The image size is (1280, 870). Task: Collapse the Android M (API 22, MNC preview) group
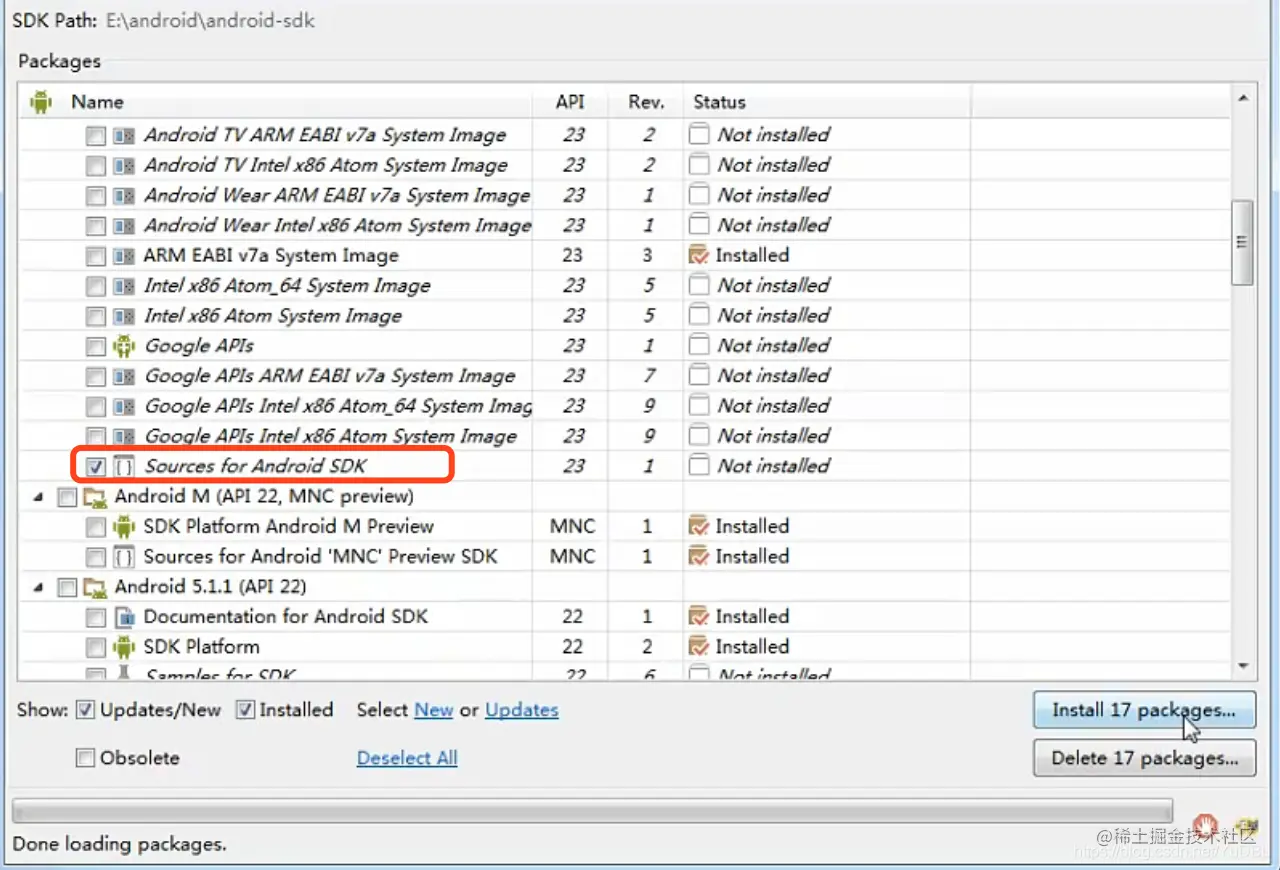pyautogui.click(x=38, y=496)
